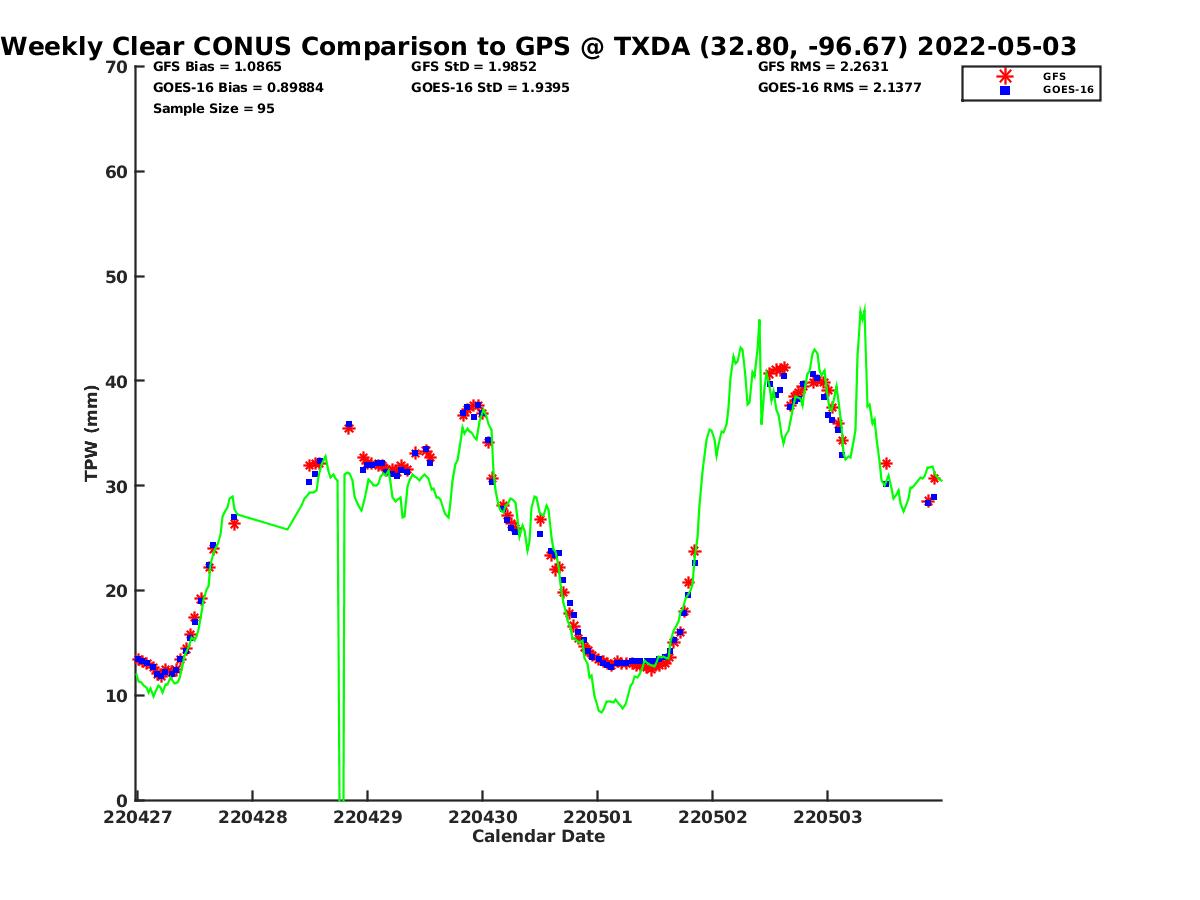Click the y-axis tick label 20
Viewport: 1200px width, 900px height.
[x=117, y=591]
